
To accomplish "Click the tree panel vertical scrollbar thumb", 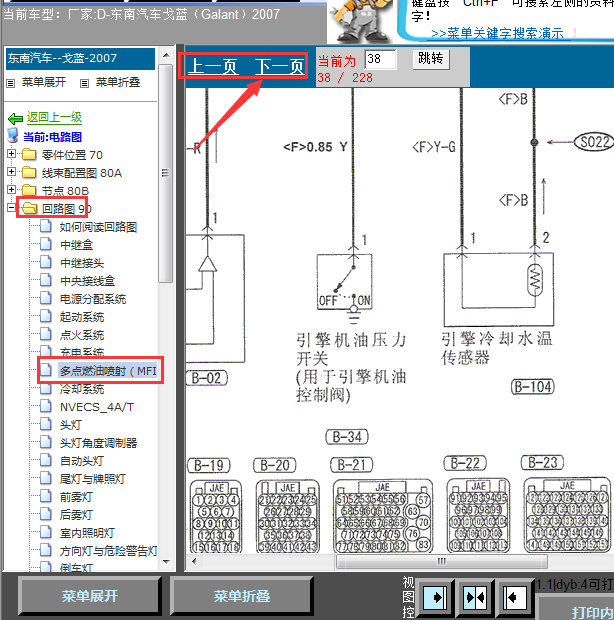I will [x=166, y=173].
